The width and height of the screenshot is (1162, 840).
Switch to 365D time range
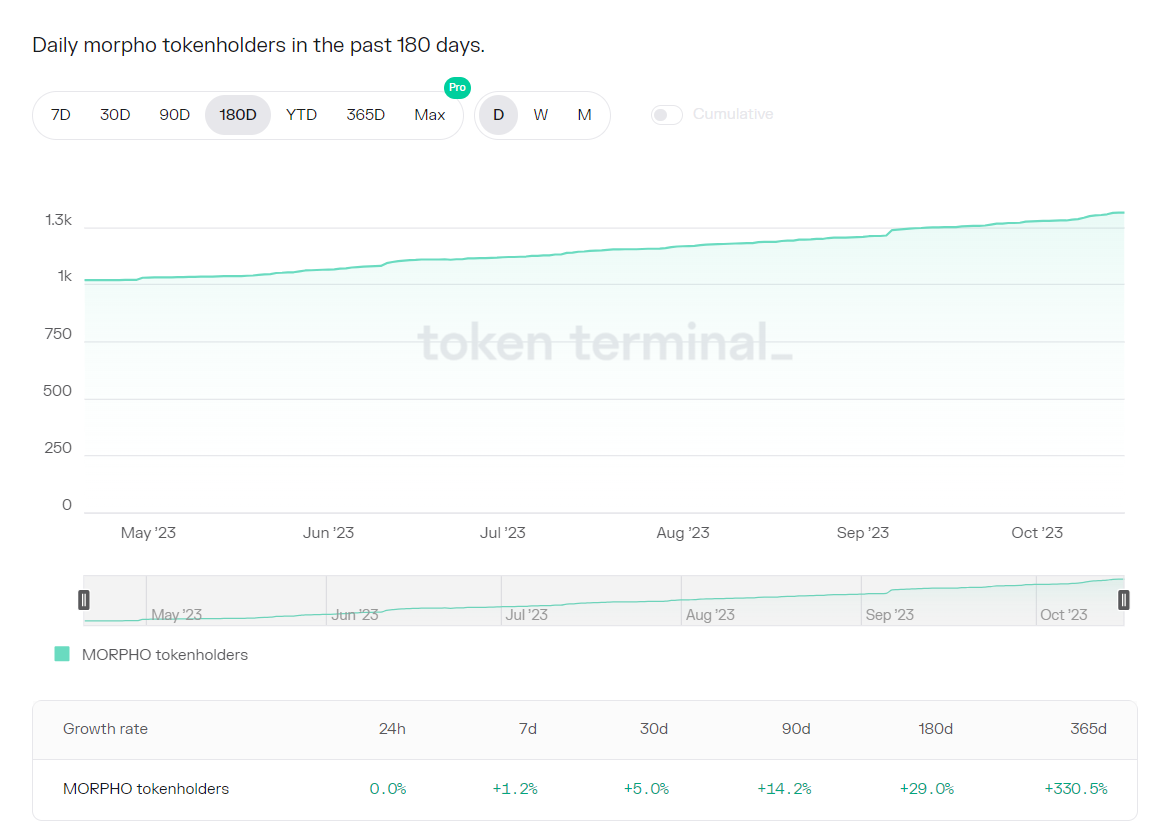[x=365, y=115]
